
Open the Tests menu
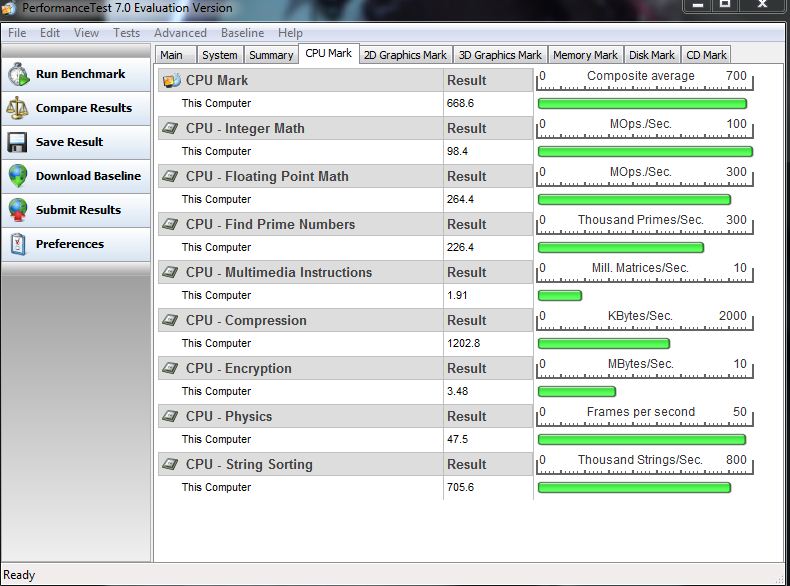(126, 33)
